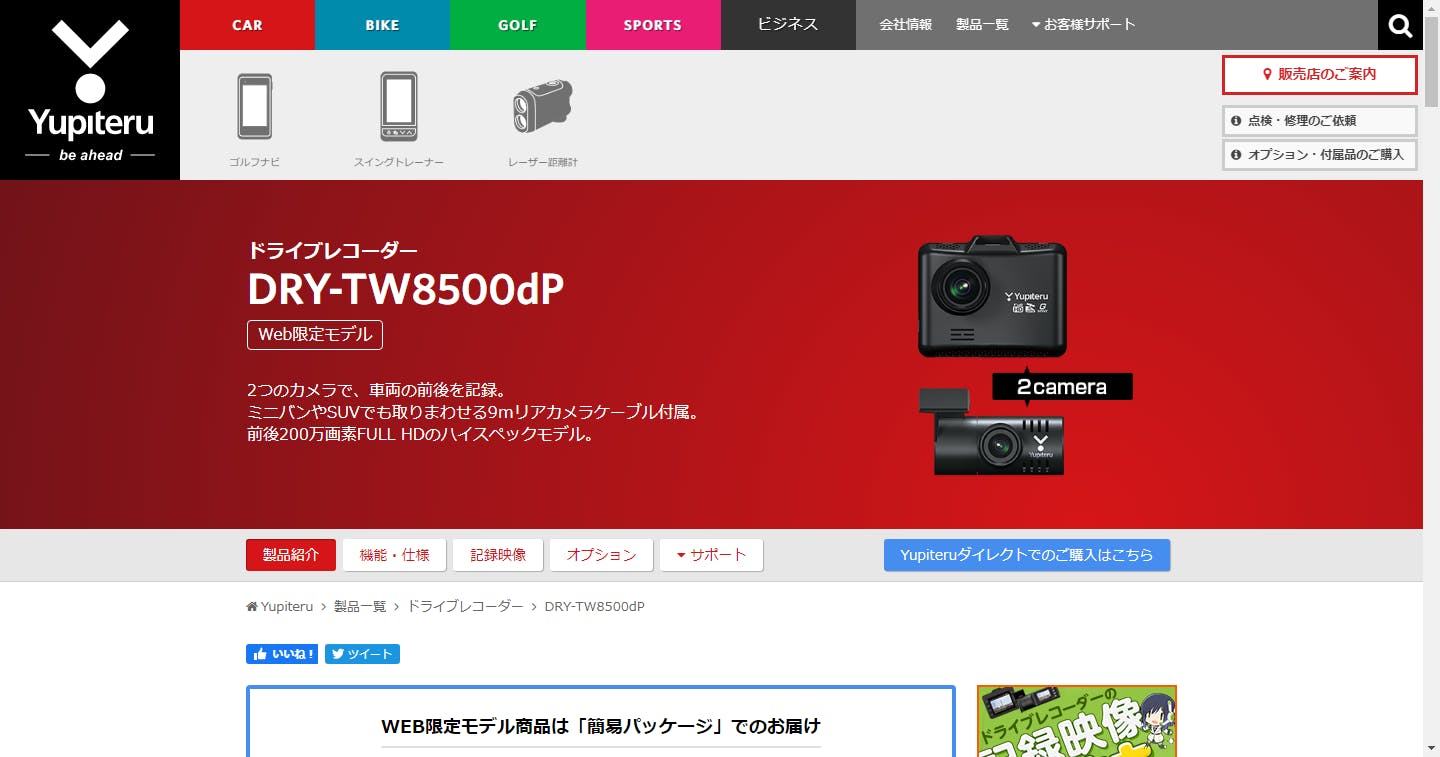Viewport: 1440px width, 757px height.
Task: Click the 販売店のご案内 button
Action: [1319, 74]
